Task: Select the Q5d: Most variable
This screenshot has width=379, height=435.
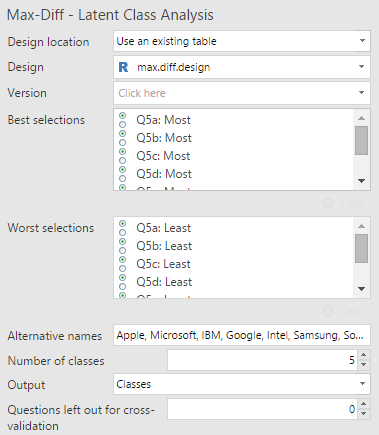Action: point(164,174)
